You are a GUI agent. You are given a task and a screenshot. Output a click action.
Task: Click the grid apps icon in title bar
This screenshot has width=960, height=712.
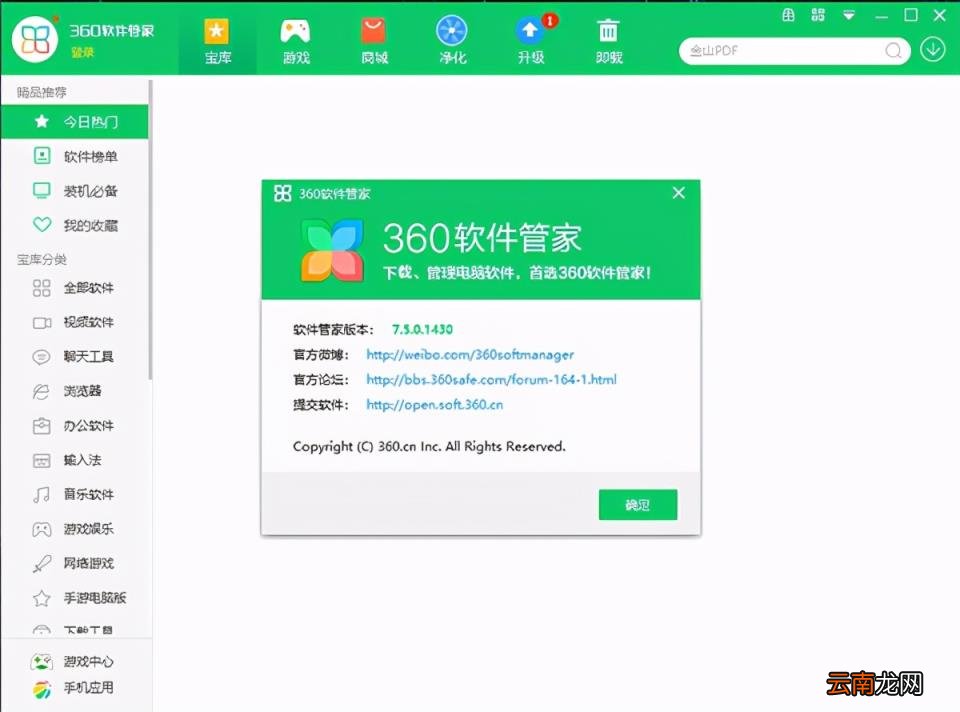click(x=818, y=15)
